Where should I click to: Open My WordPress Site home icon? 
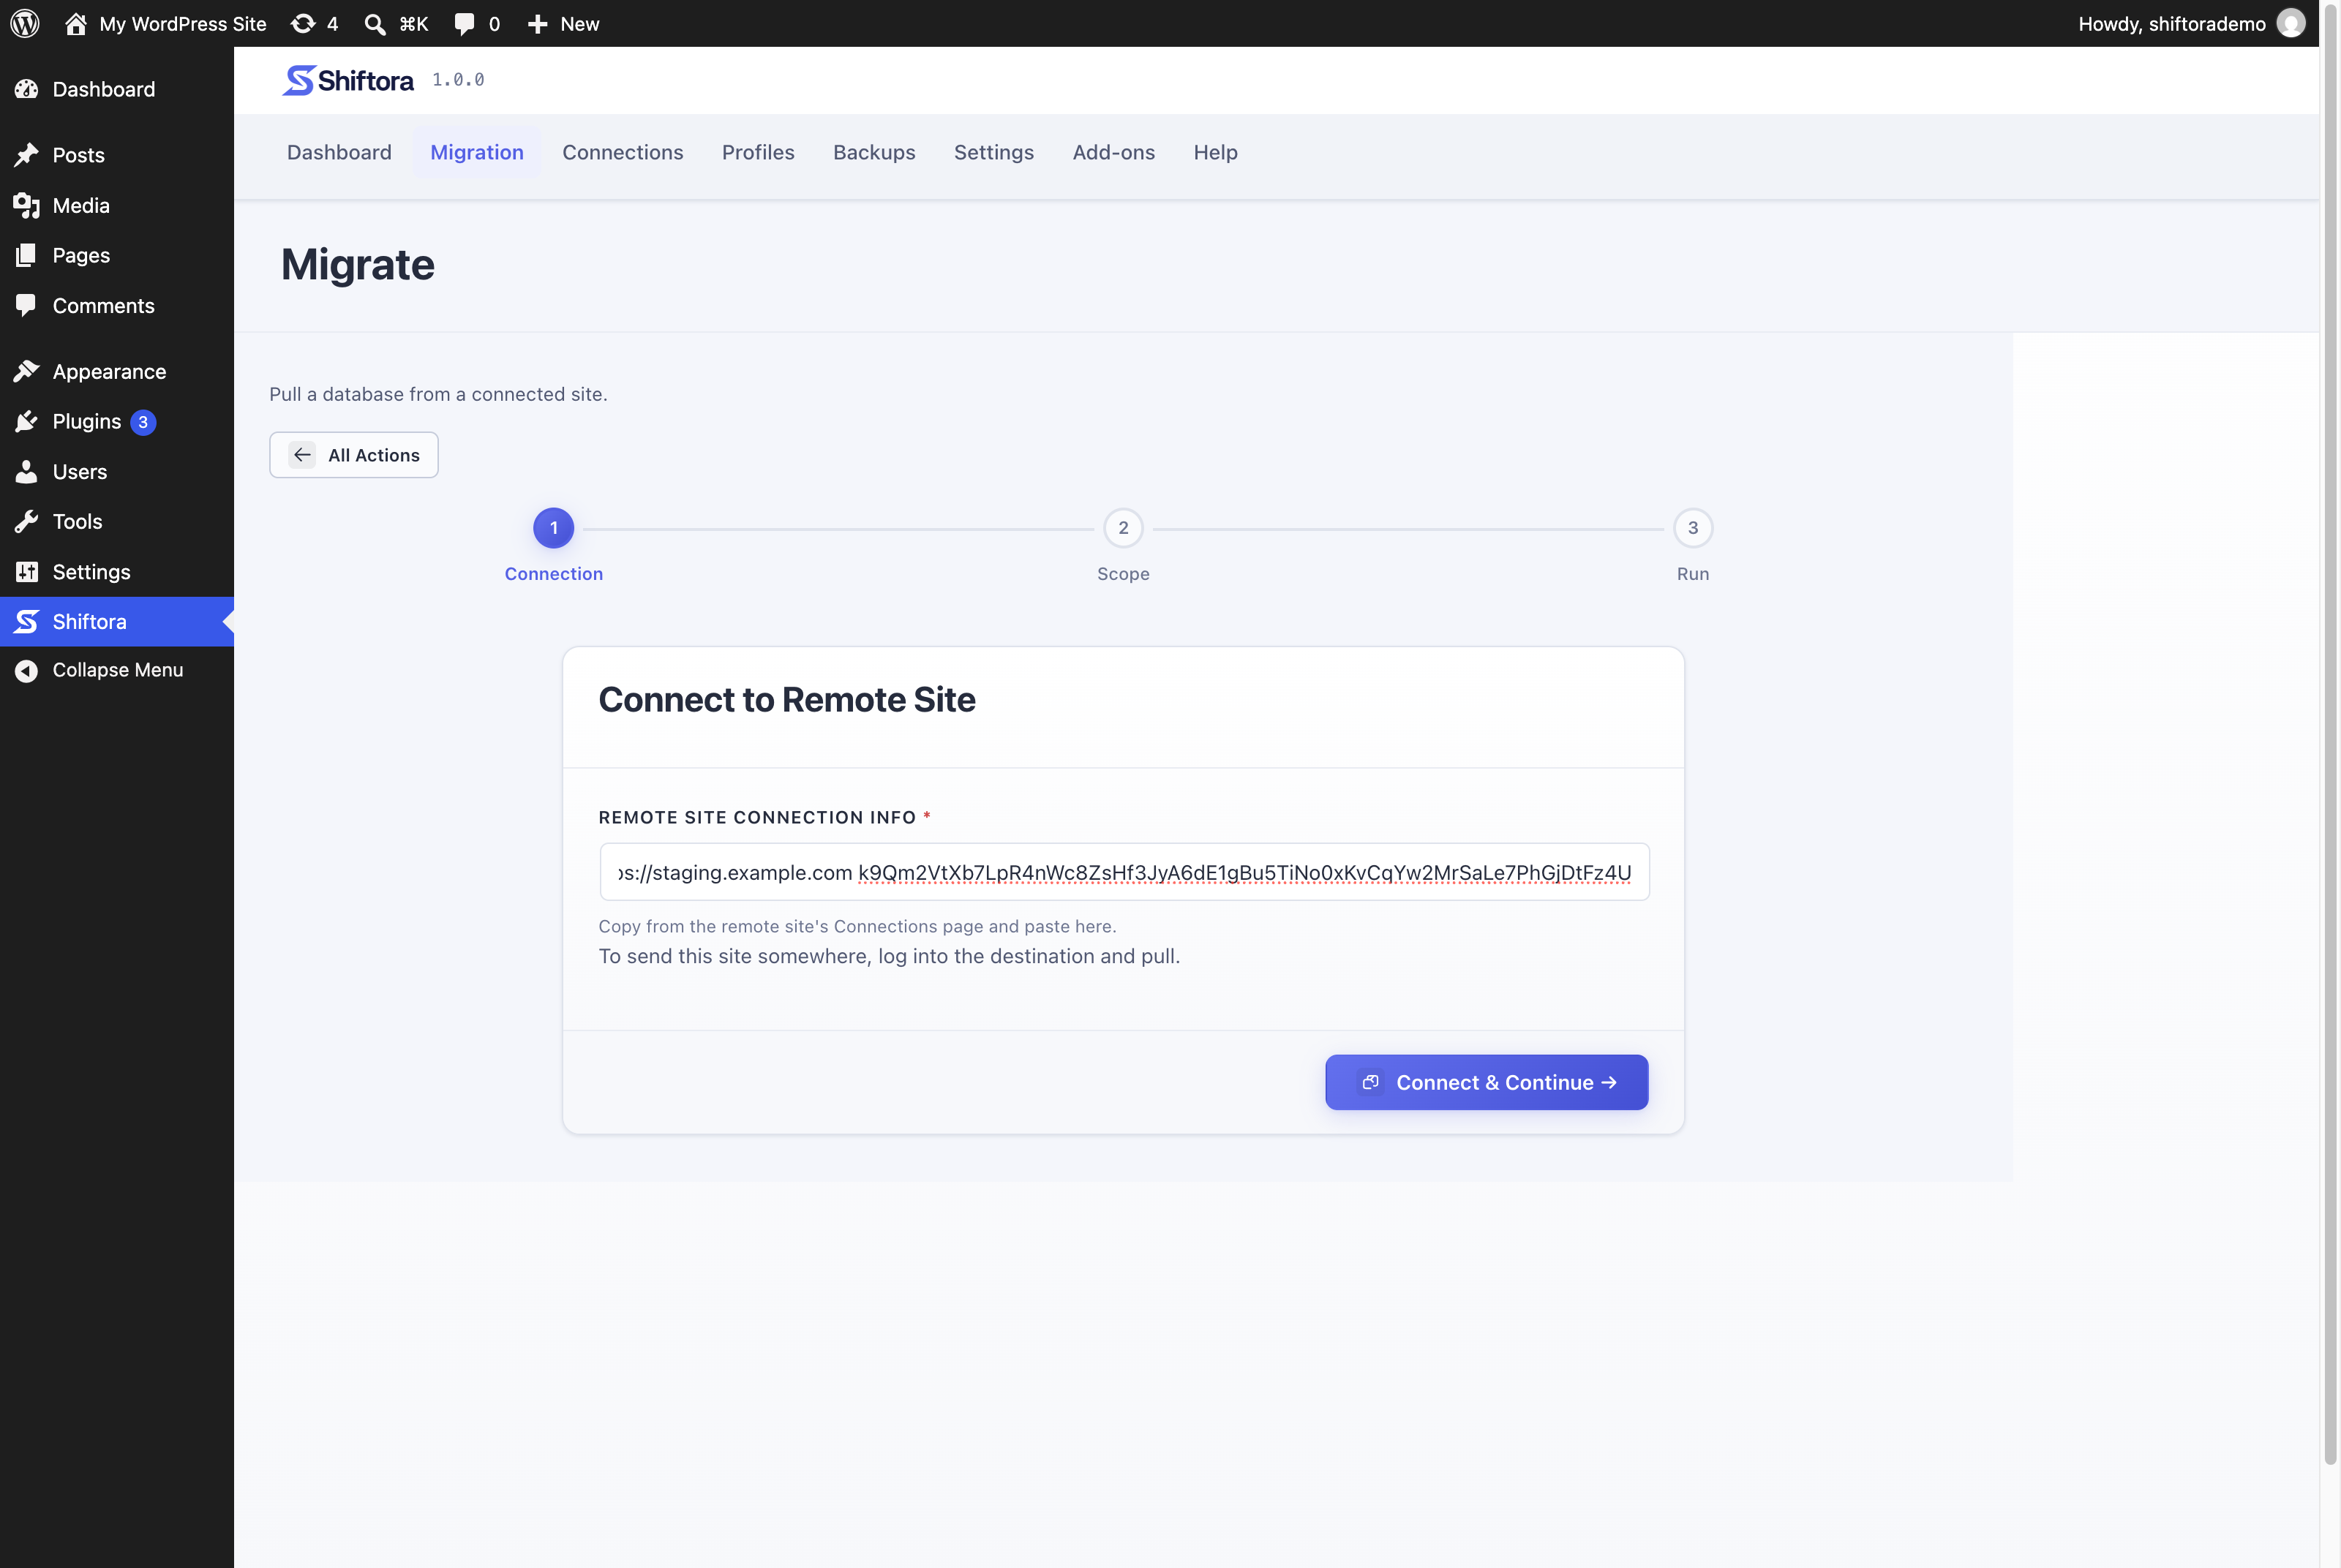[x=76, y=23]
